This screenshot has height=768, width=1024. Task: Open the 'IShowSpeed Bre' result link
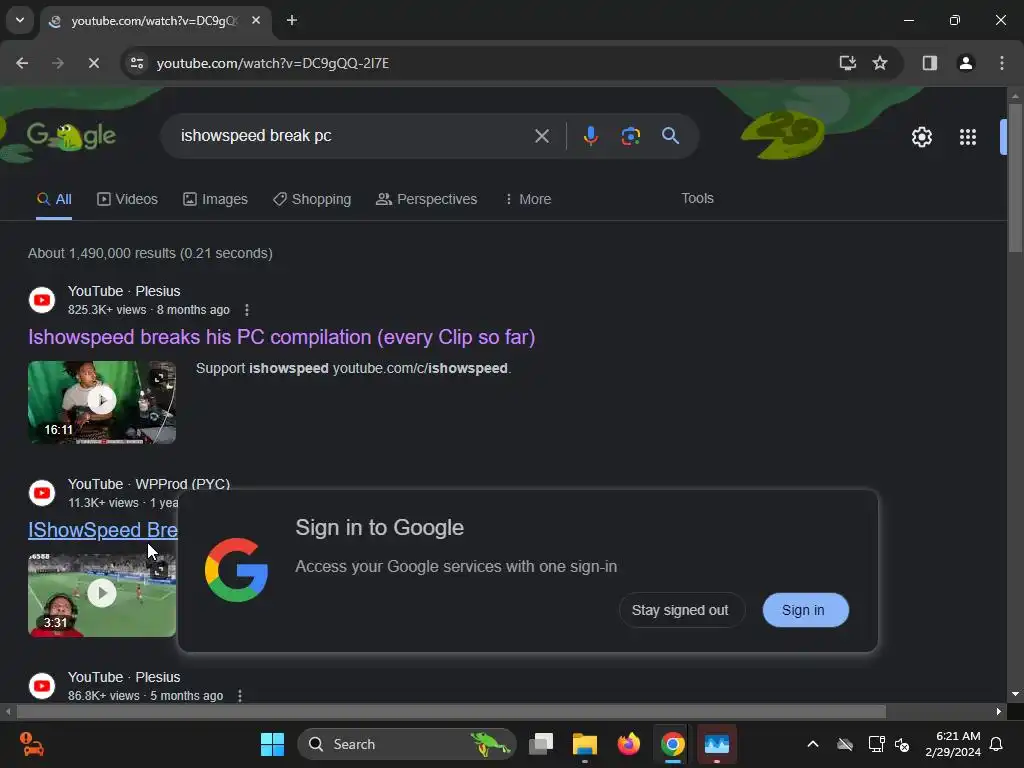click(x=103, y=530)
